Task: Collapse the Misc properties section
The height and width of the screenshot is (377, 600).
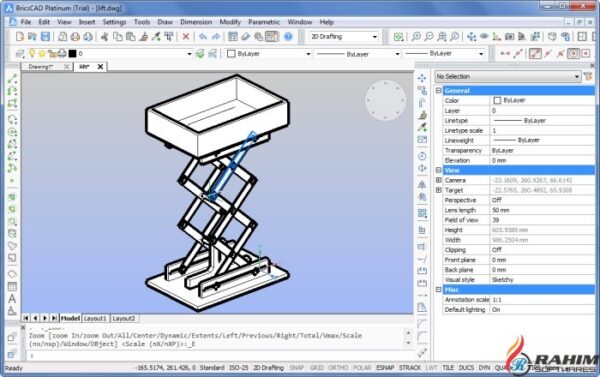Action: tap(439, 290)
